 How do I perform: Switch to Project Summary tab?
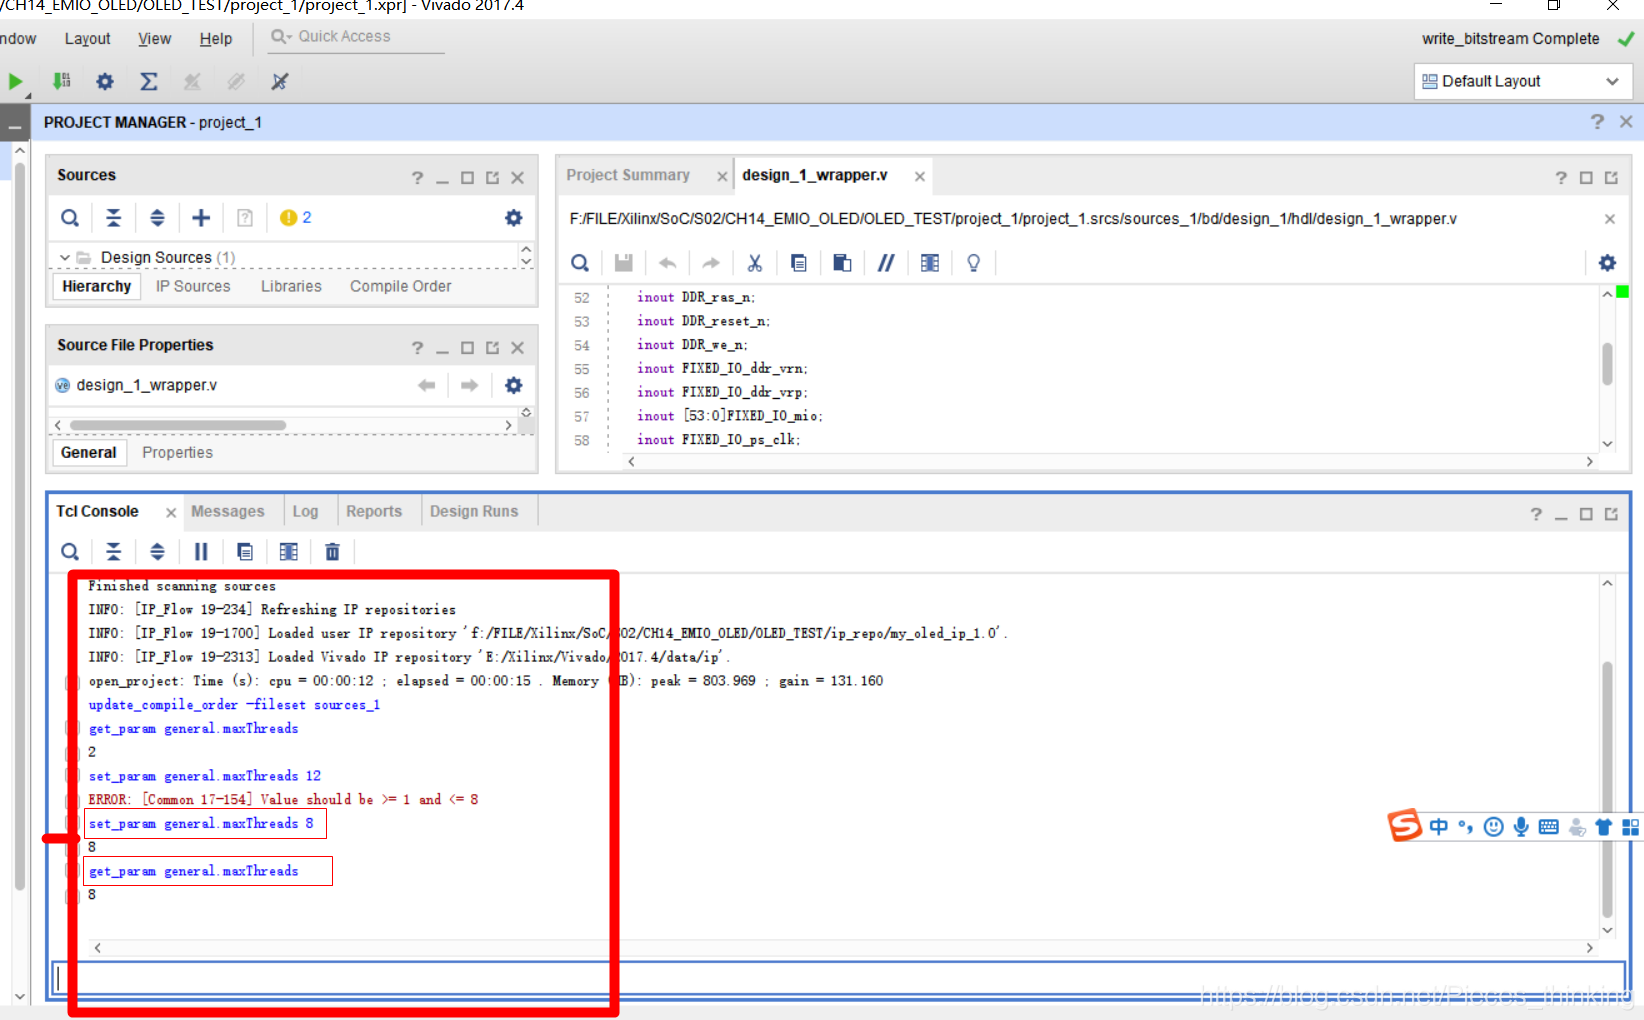(x=628, y=175)
